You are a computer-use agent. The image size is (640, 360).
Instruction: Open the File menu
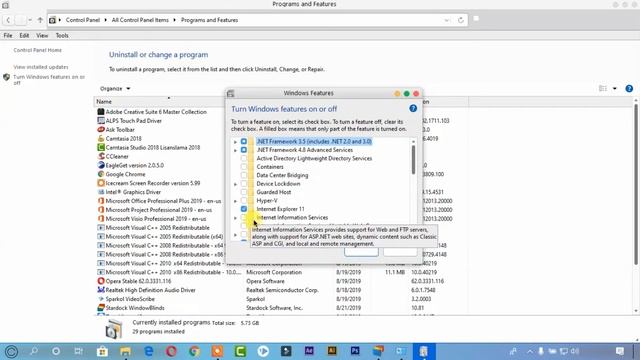point(8,36)
